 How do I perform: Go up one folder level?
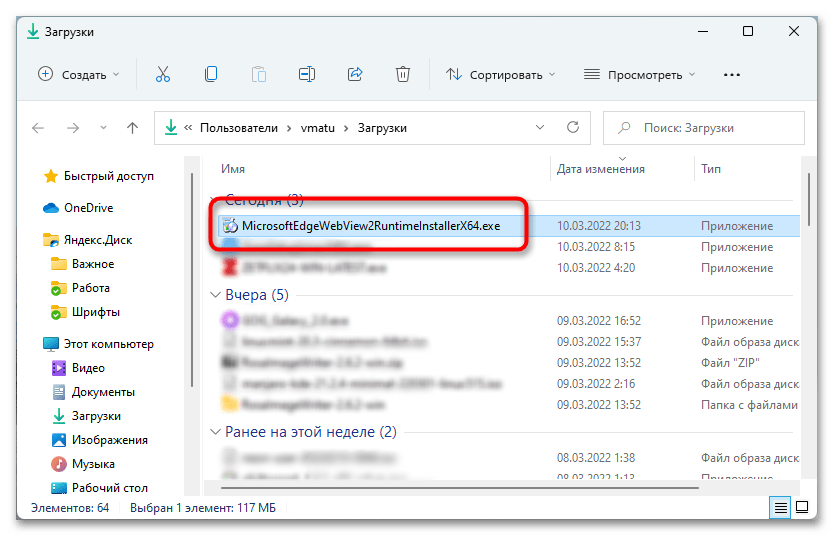tap(132, 128)
